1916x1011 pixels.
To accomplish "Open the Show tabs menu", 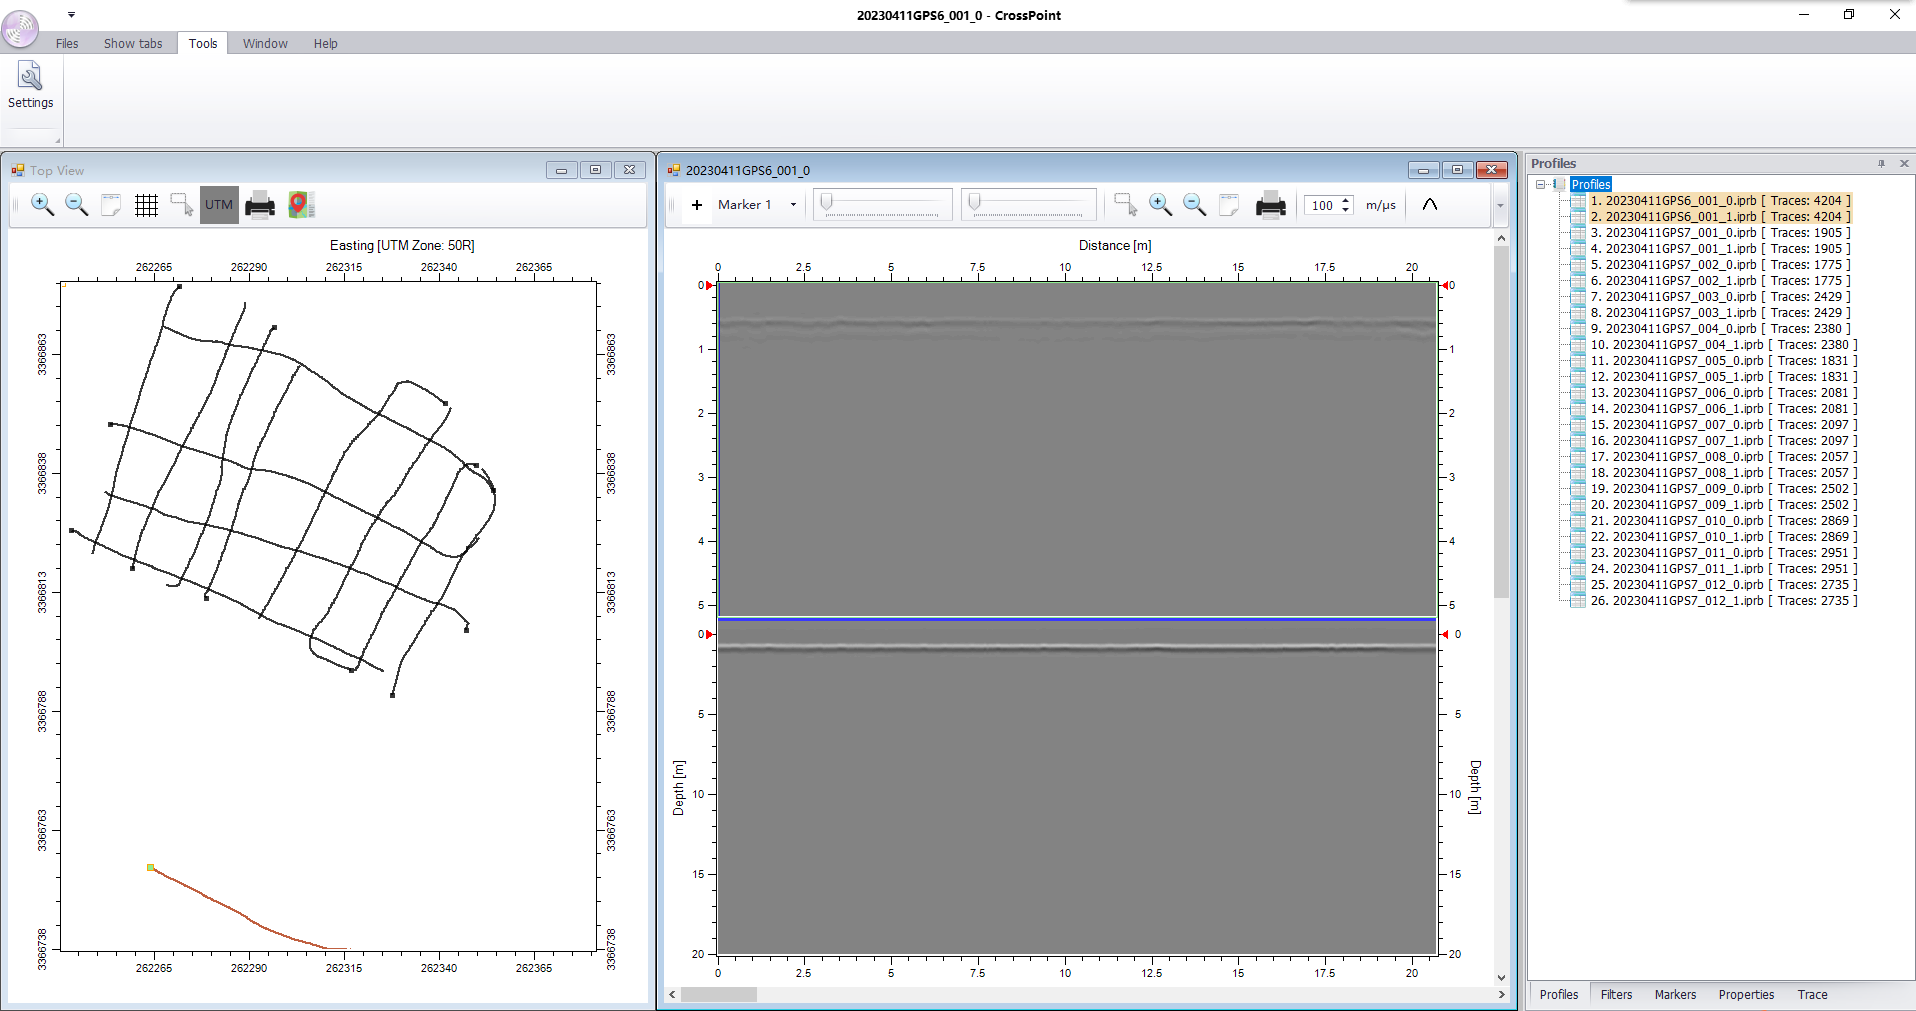I will (133, 43).
